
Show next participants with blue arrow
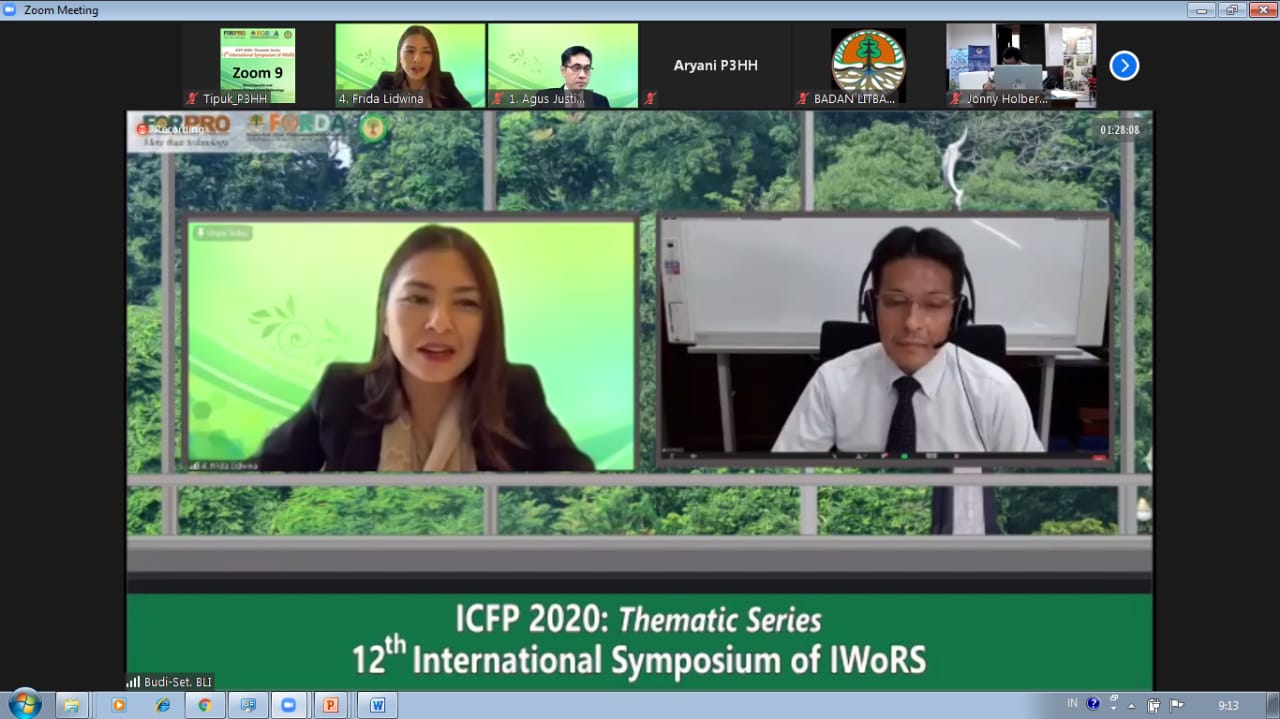coord(1124,66)
